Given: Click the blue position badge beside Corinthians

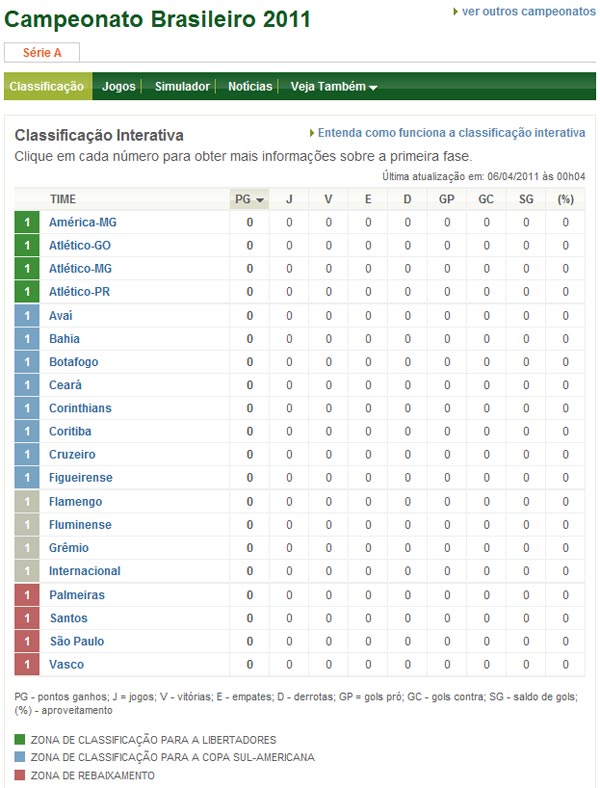Looking at the screenshot, I should (27, 408).
